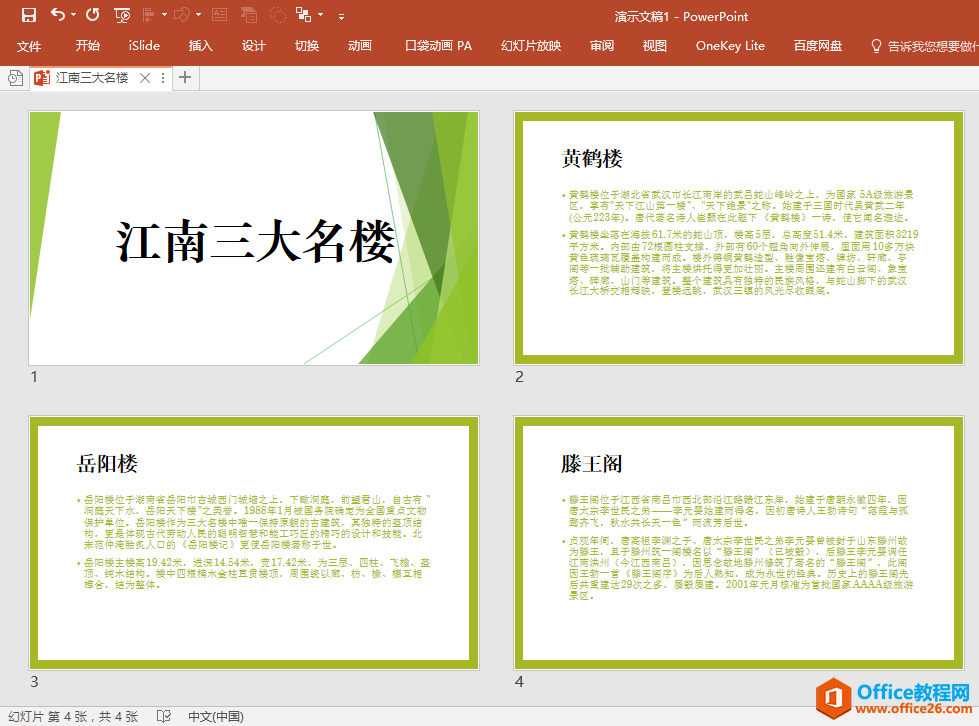This screenshot has width=979, height=726.
Task: Open the spell check icon in status bar
Action: tap(163, 716)
